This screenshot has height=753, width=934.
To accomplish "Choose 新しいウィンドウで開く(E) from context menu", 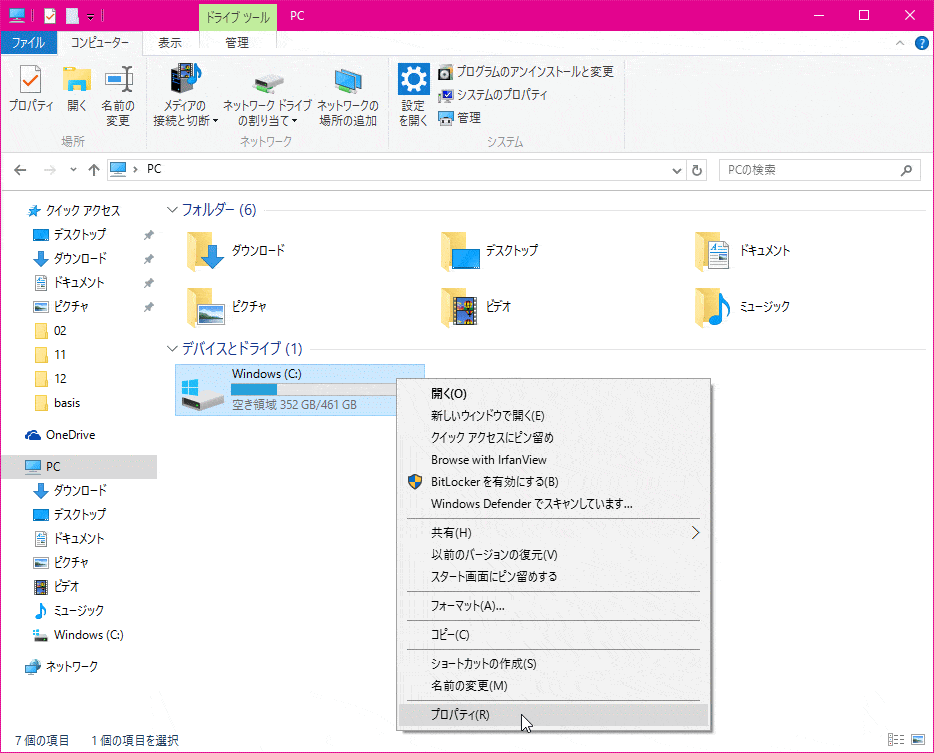I will coord(554,416).
